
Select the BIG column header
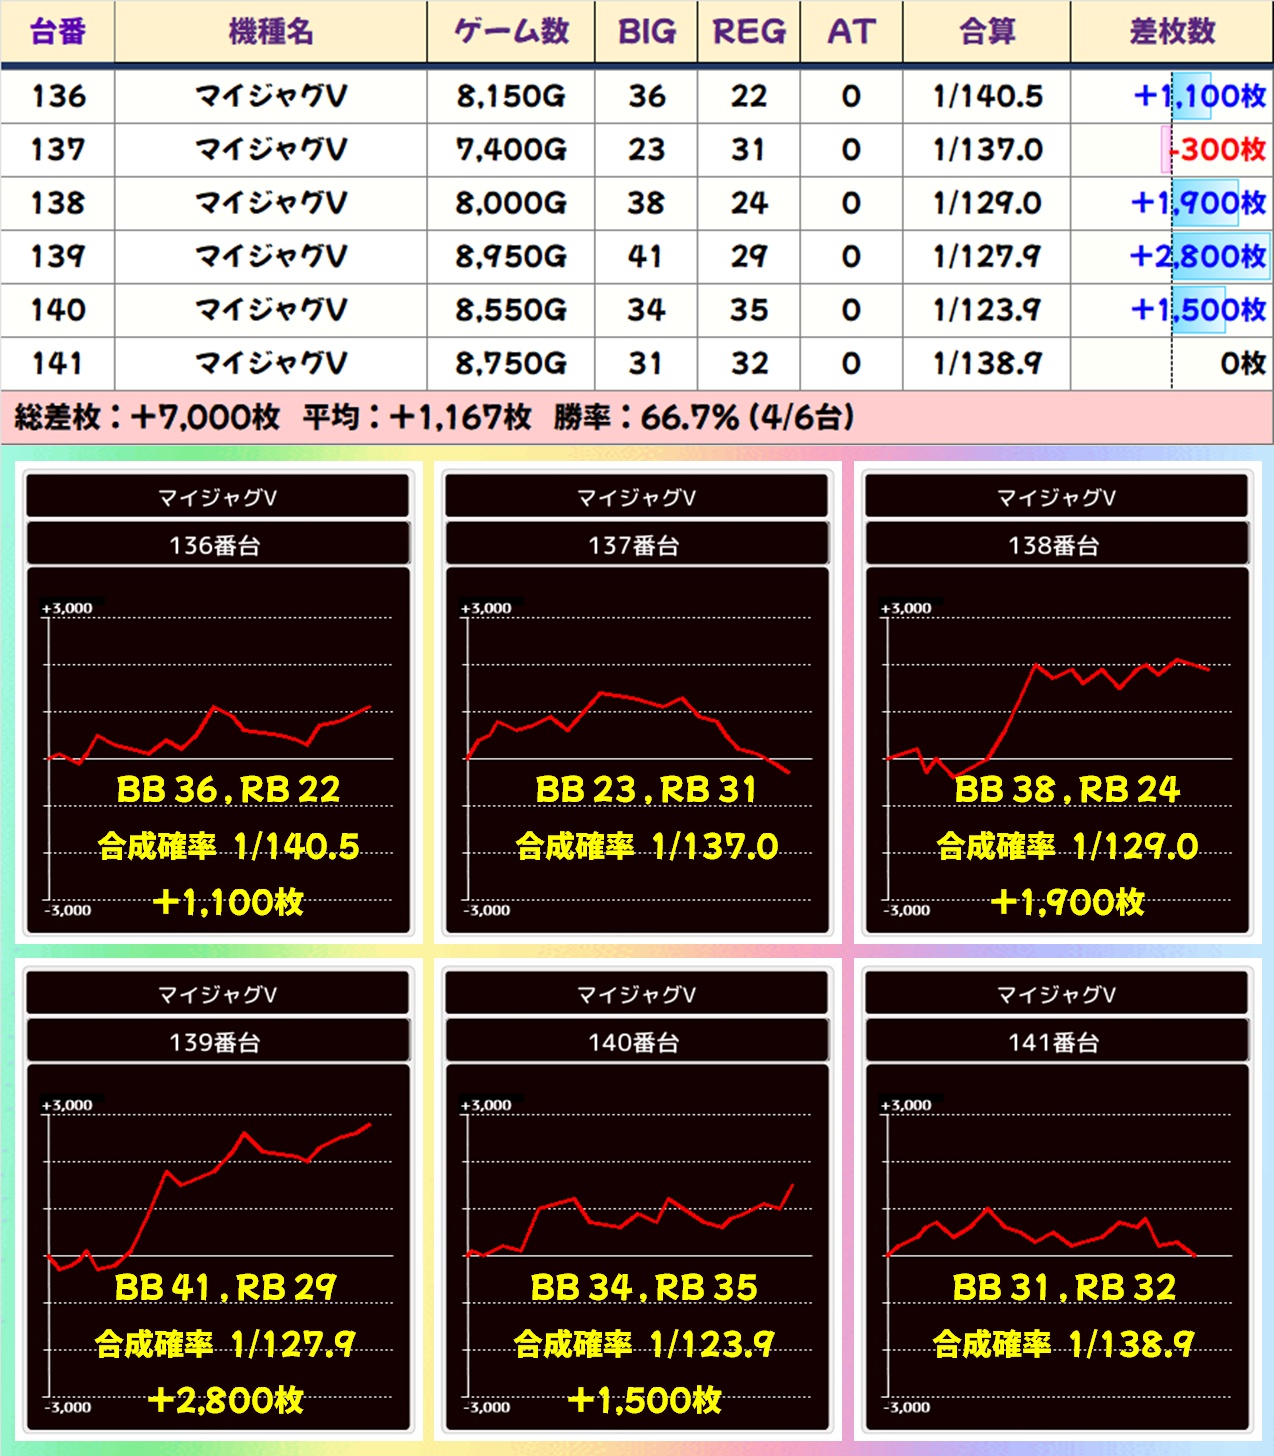[x=647, y=32]
